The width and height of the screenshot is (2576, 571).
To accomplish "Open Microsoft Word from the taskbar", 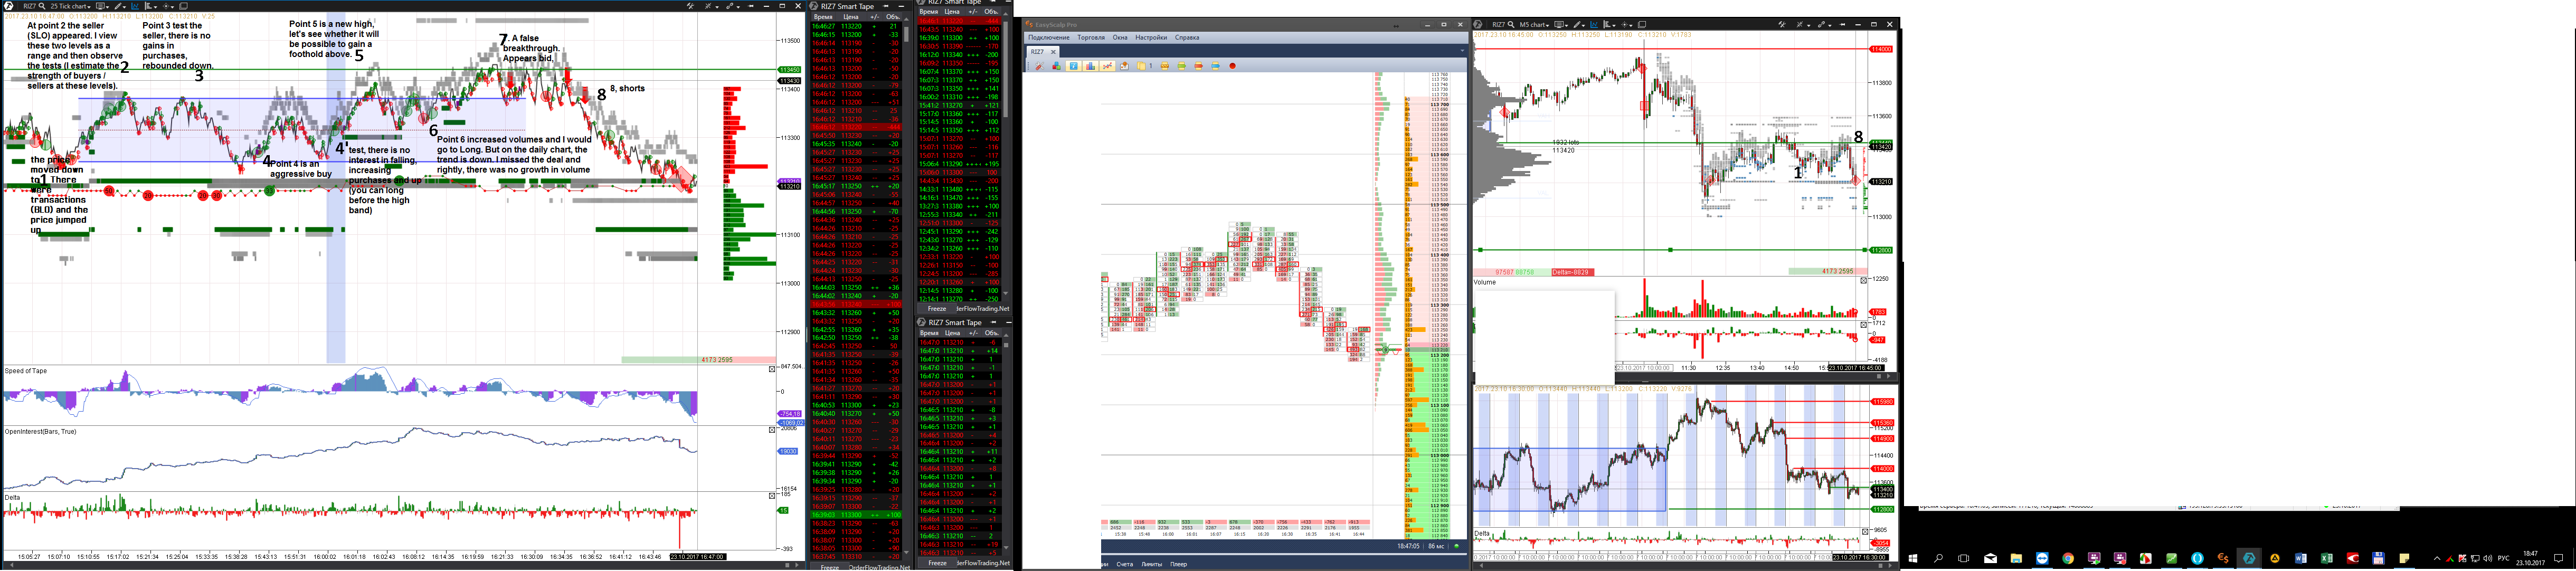I will 2301,558.
